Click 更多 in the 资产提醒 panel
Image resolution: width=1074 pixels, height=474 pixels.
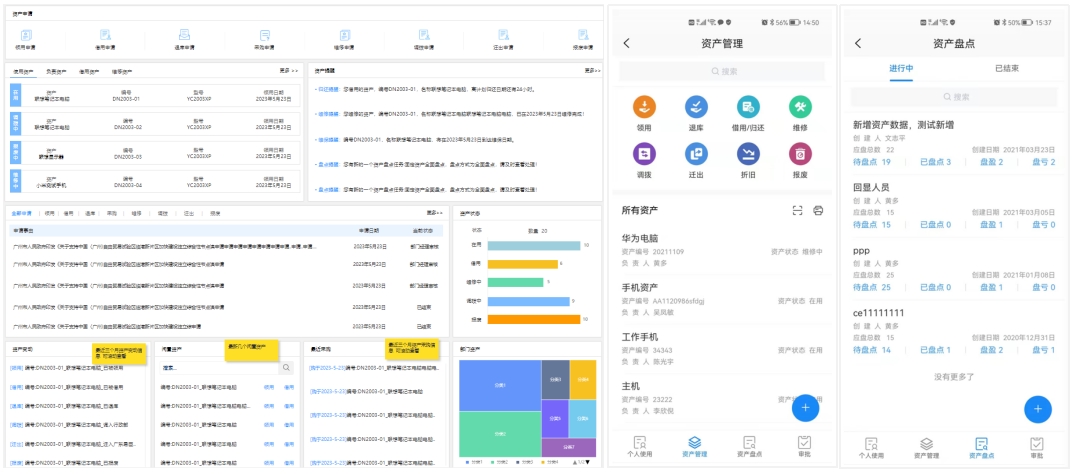tap(592, 71)
